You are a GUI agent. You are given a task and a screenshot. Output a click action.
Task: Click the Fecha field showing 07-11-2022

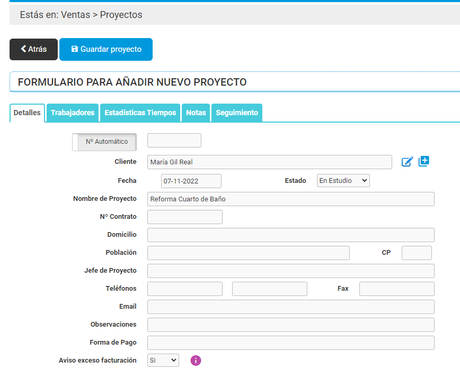click(191, 181)
